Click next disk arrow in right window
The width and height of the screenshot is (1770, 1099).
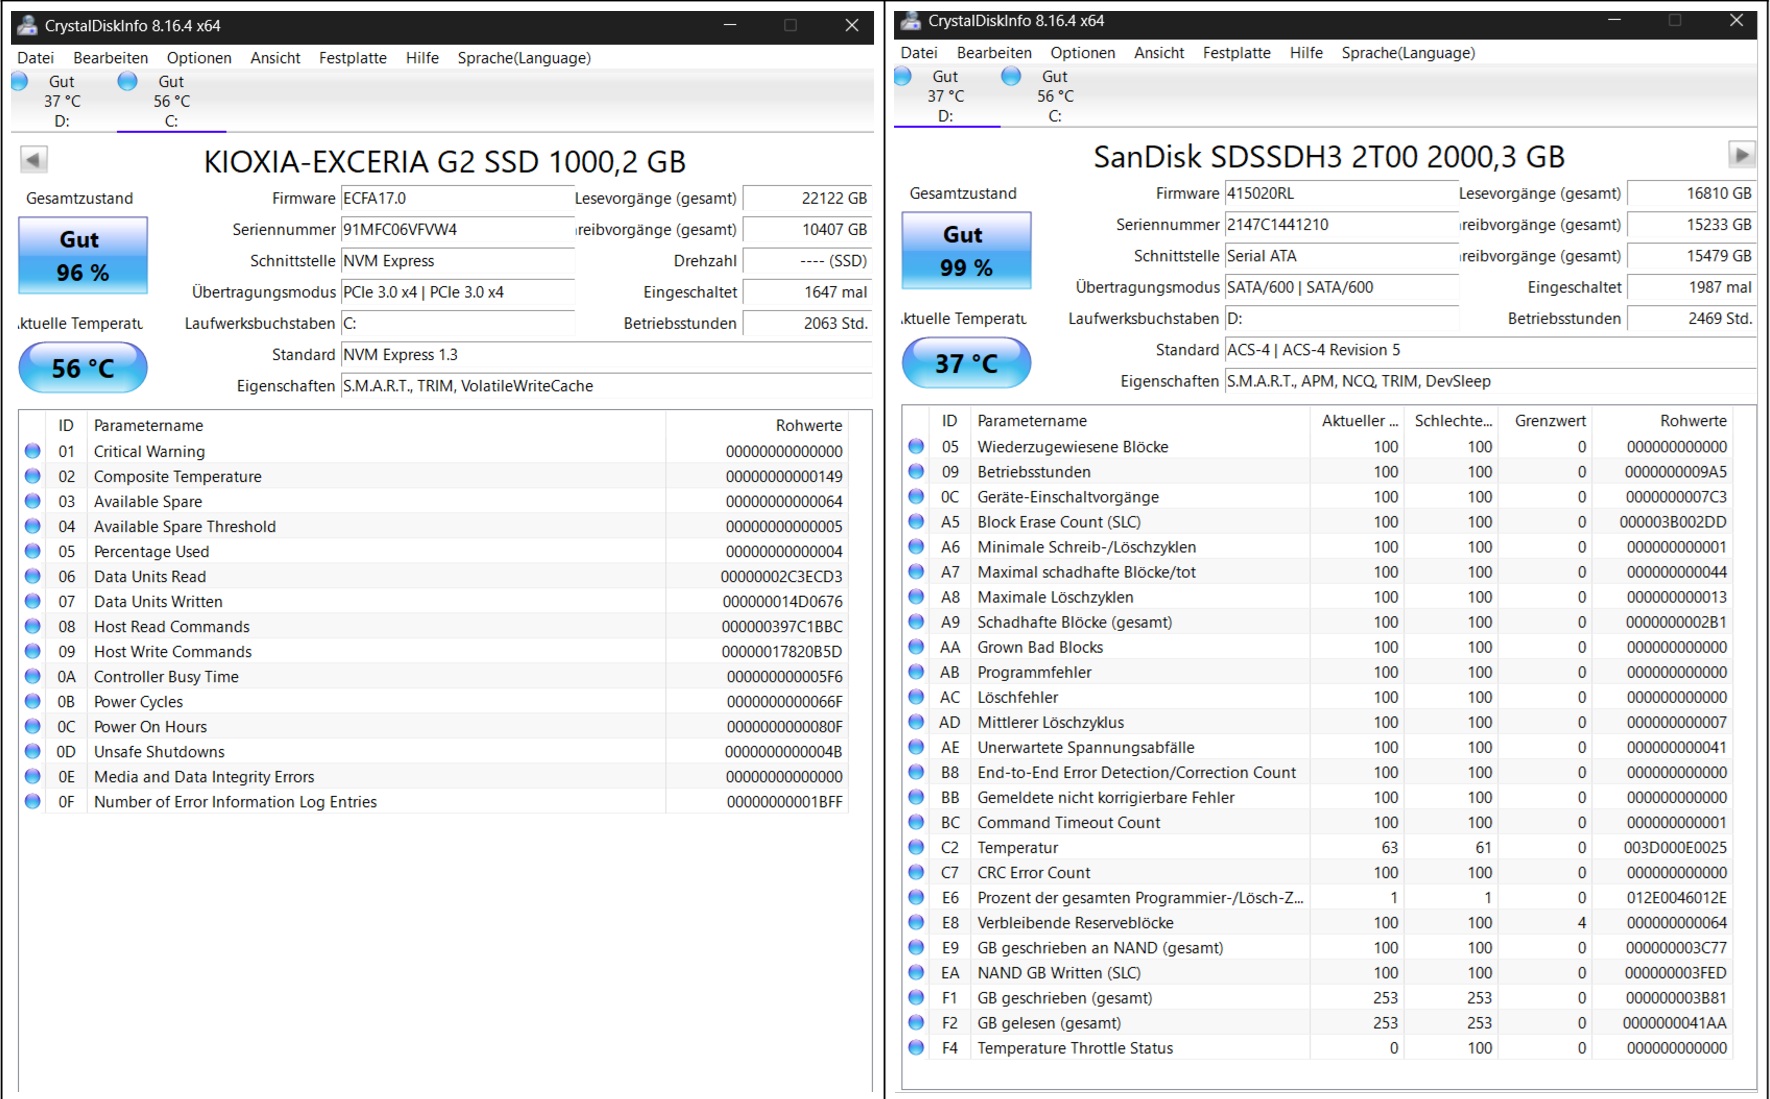(1741, 155)
